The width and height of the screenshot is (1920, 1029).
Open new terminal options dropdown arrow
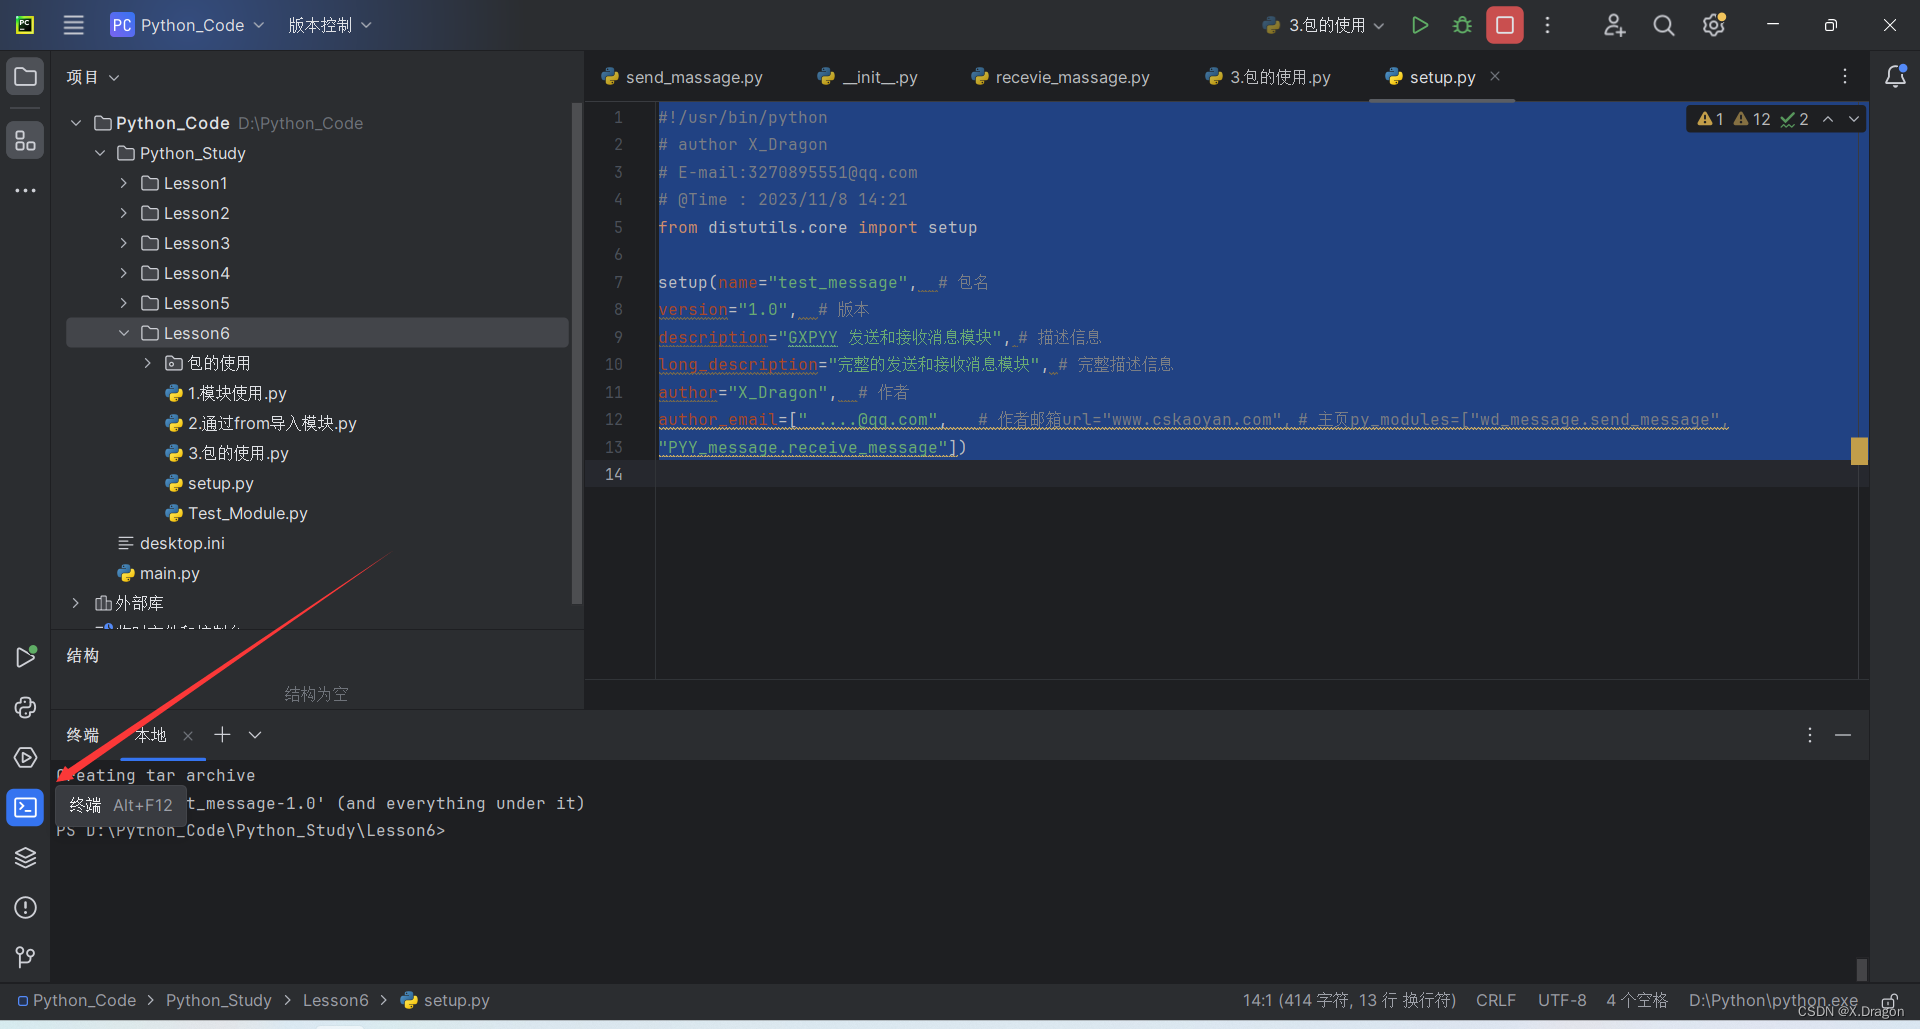click(255, 735)
